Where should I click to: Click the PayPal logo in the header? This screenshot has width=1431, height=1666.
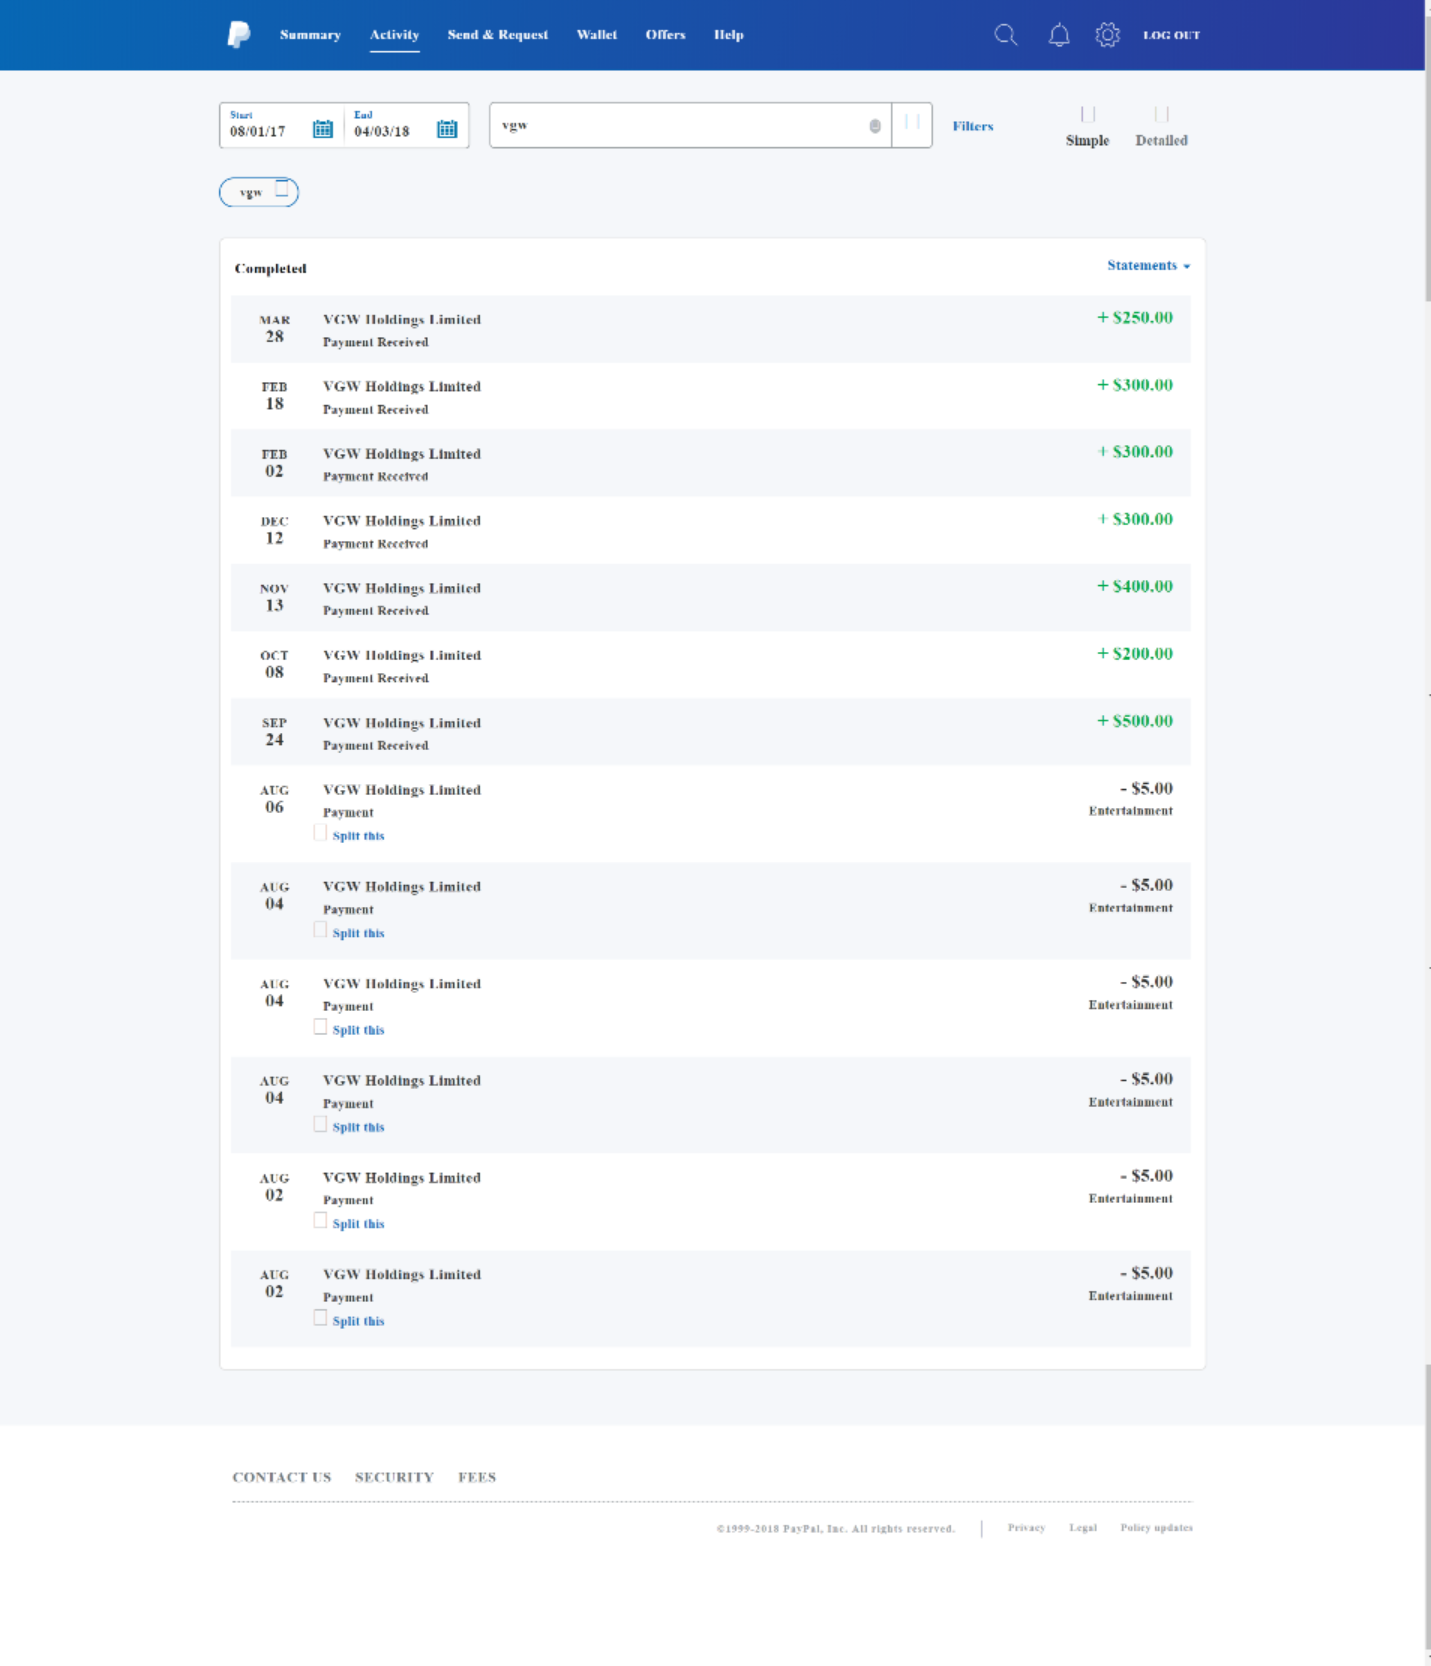pos(238,35)
